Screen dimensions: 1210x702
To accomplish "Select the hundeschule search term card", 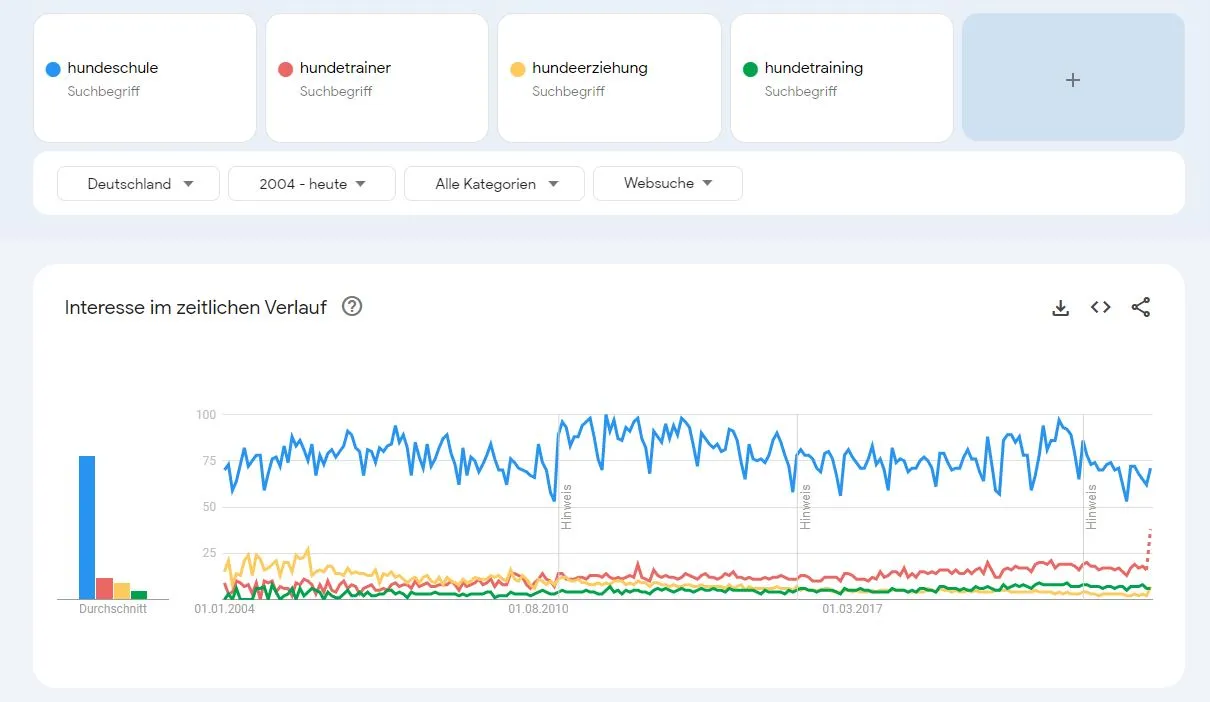I will pyautogui.click(x=145, y=78).
